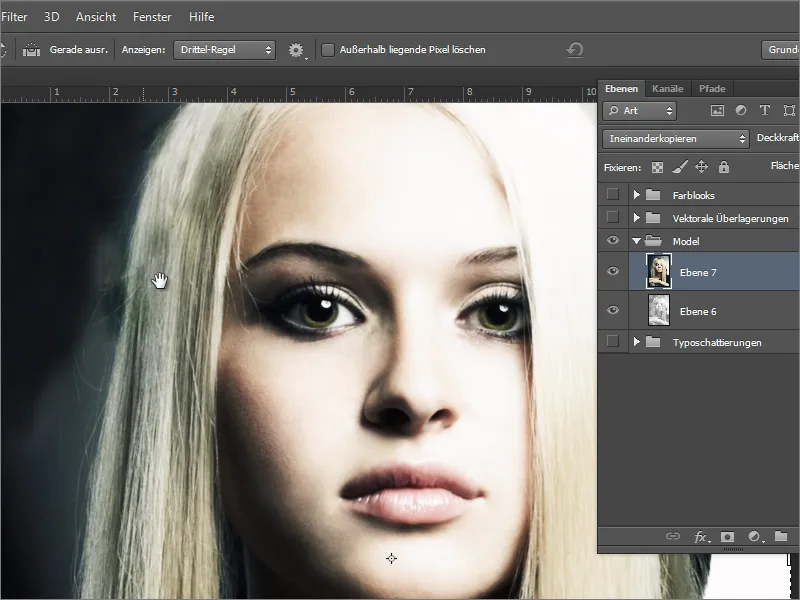
Task: Hide the Ebene 6 layer
Action: pyautogui.click(x=613, y=310)
